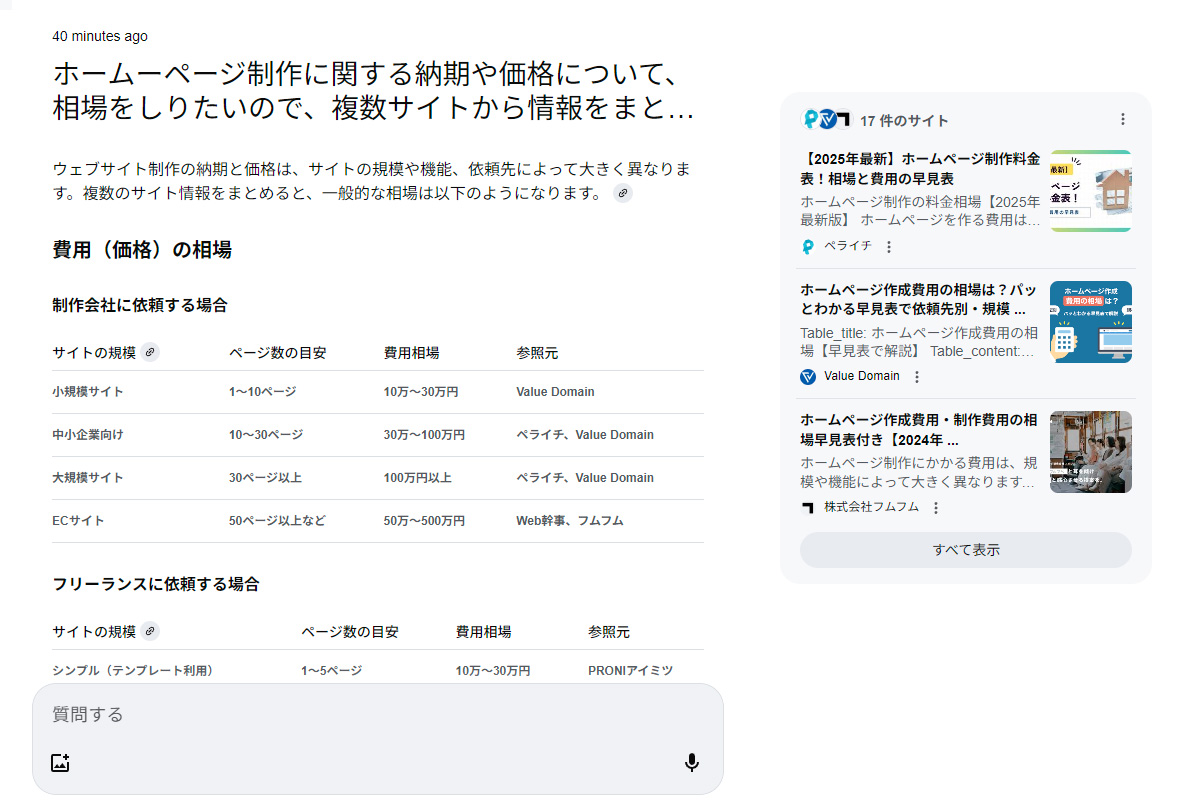Click the stacked site favicons beside 17 件のサイト
1180x800 pixels.
coord(826,120)
